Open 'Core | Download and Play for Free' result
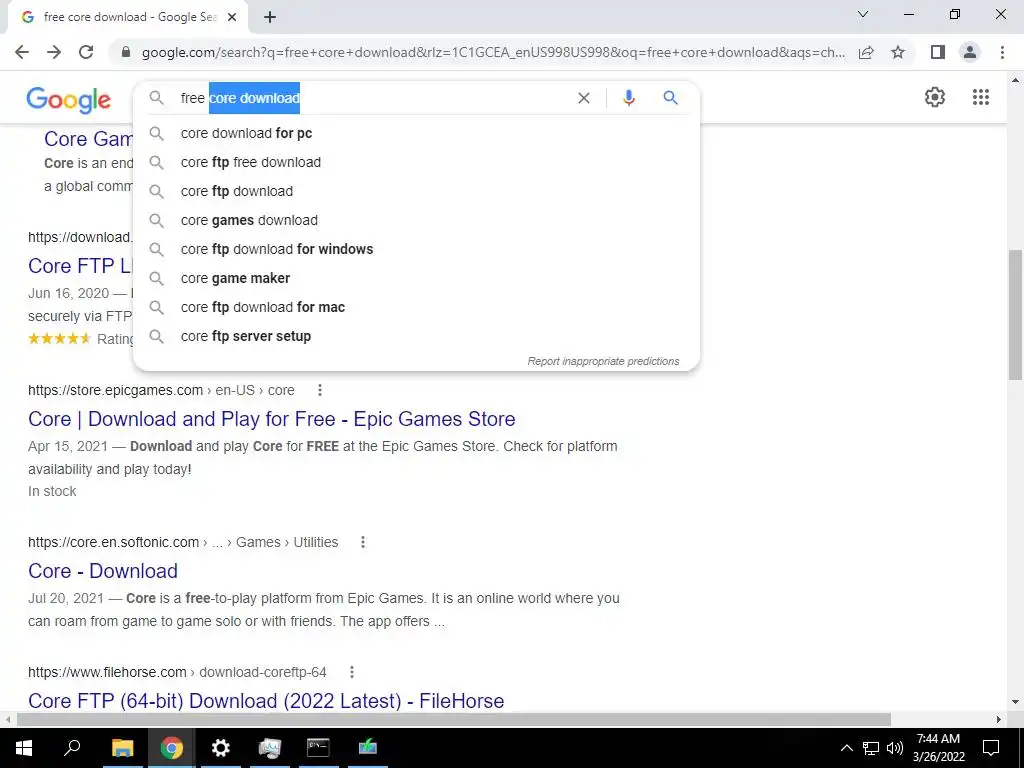The height and width of the screenshot is (768, 1024). [272, 419]
